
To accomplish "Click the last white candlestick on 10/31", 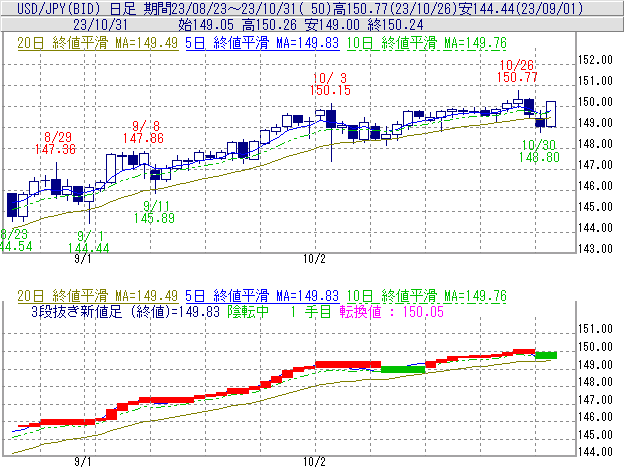I will (551, 114).
